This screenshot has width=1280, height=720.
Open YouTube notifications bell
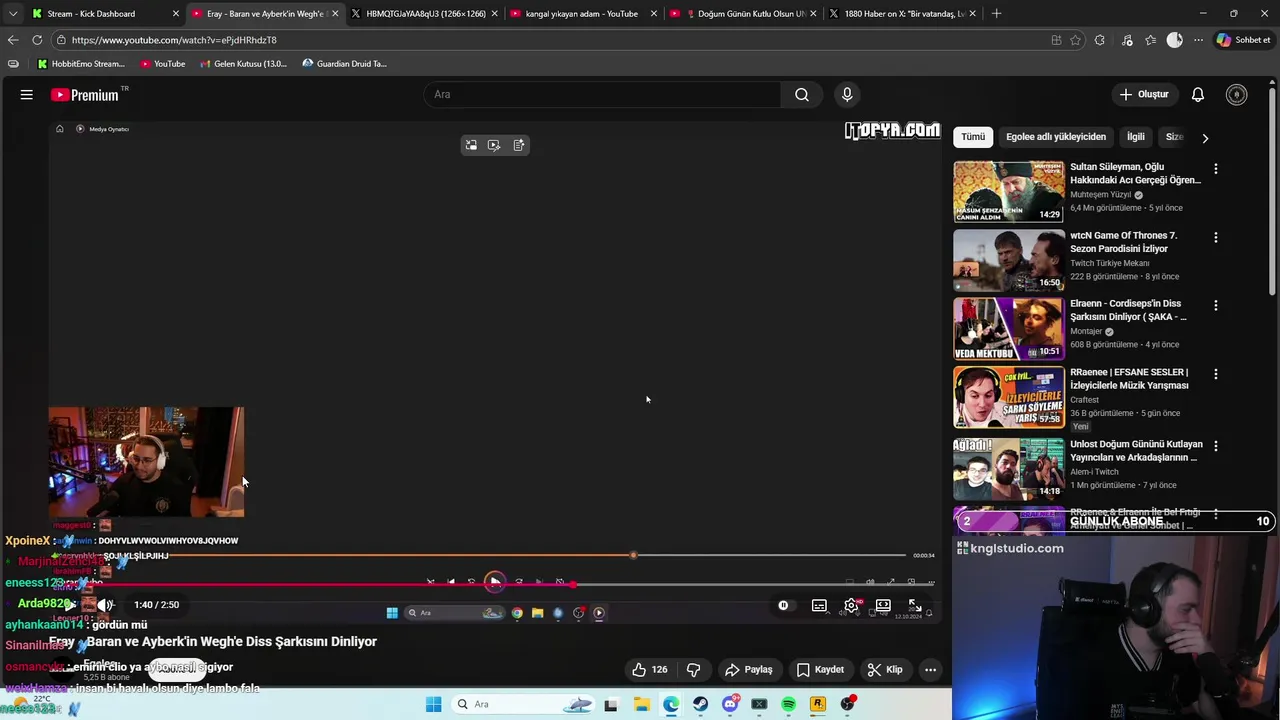coord(1197,95)
